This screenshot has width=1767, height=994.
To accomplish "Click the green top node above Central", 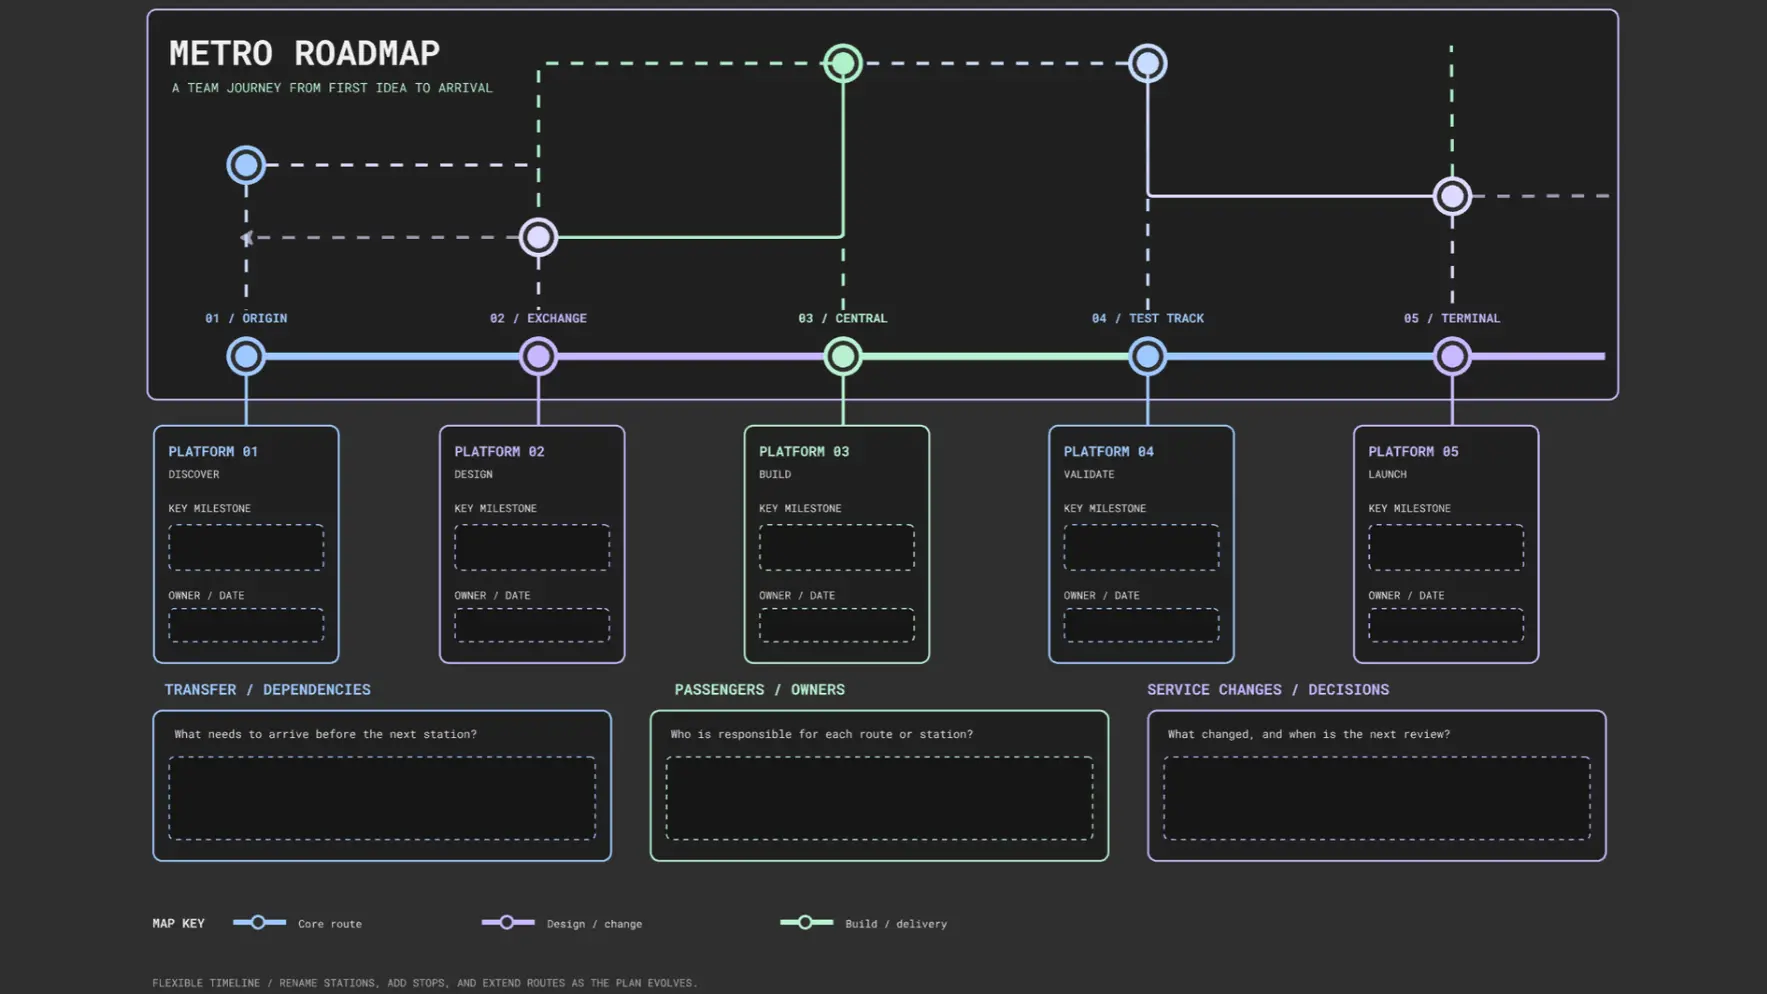I will (x=843, y=63).
